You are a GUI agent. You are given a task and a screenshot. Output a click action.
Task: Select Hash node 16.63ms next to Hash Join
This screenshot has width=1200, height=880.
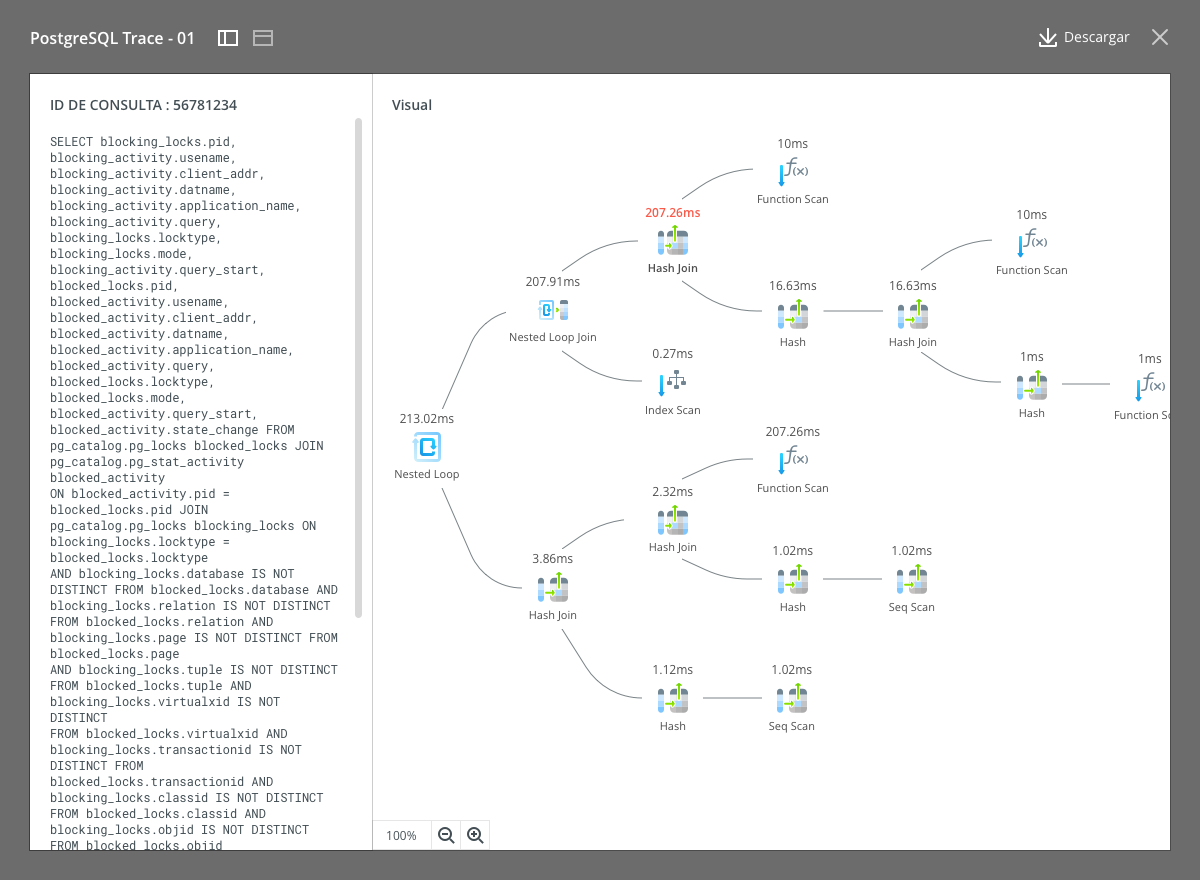pos(793,315)
